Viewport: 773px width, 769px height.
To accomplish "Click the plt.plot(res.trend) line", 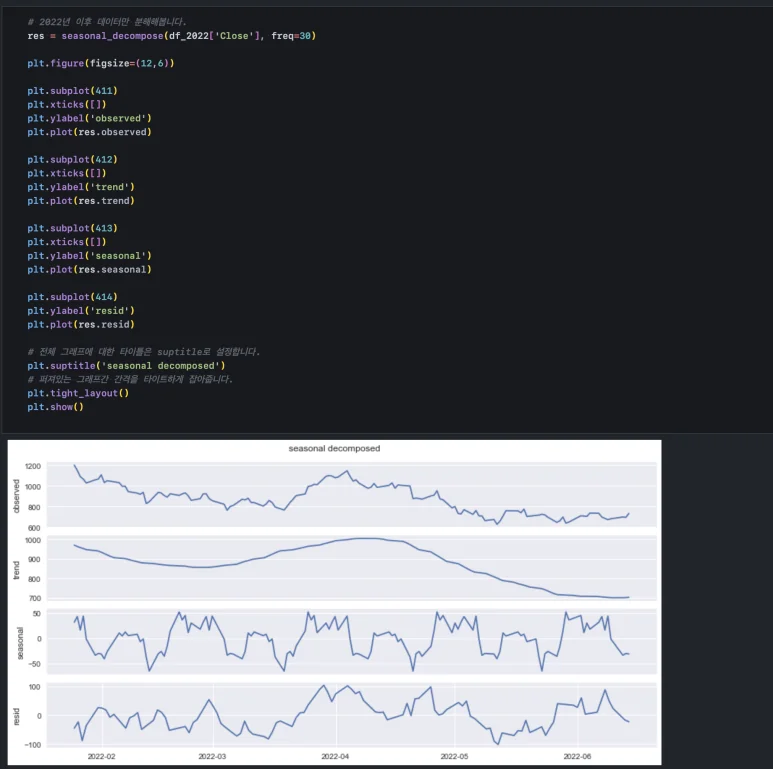I will [x=80, y=201].
